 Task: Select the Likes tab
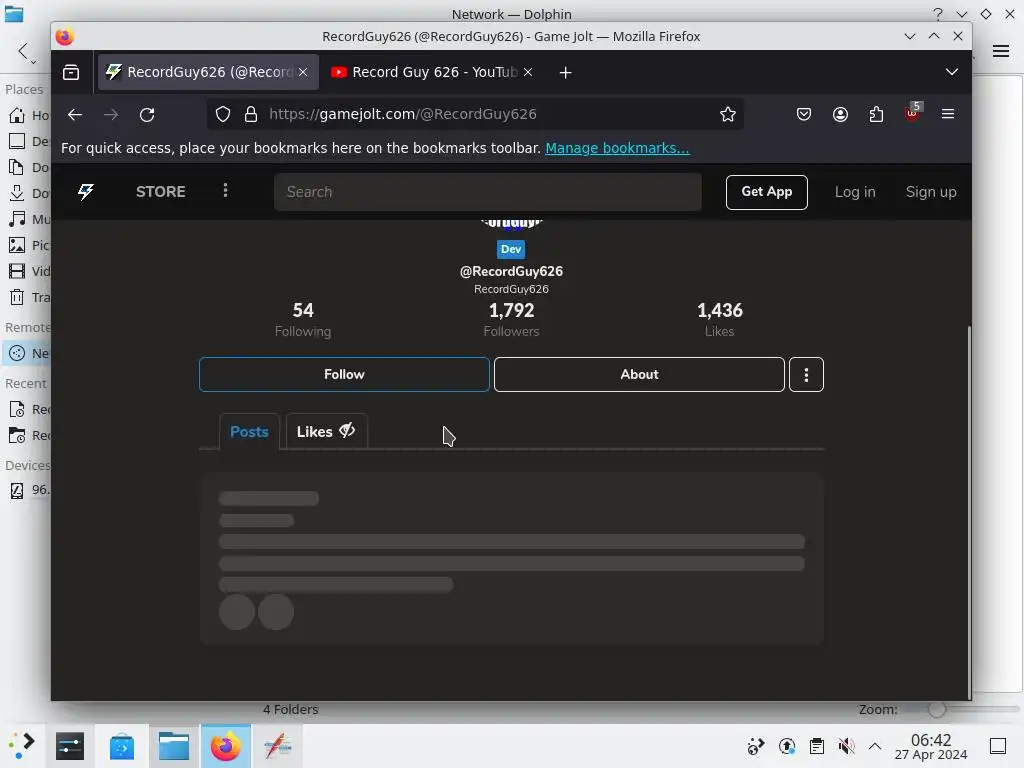pos(326,432)
